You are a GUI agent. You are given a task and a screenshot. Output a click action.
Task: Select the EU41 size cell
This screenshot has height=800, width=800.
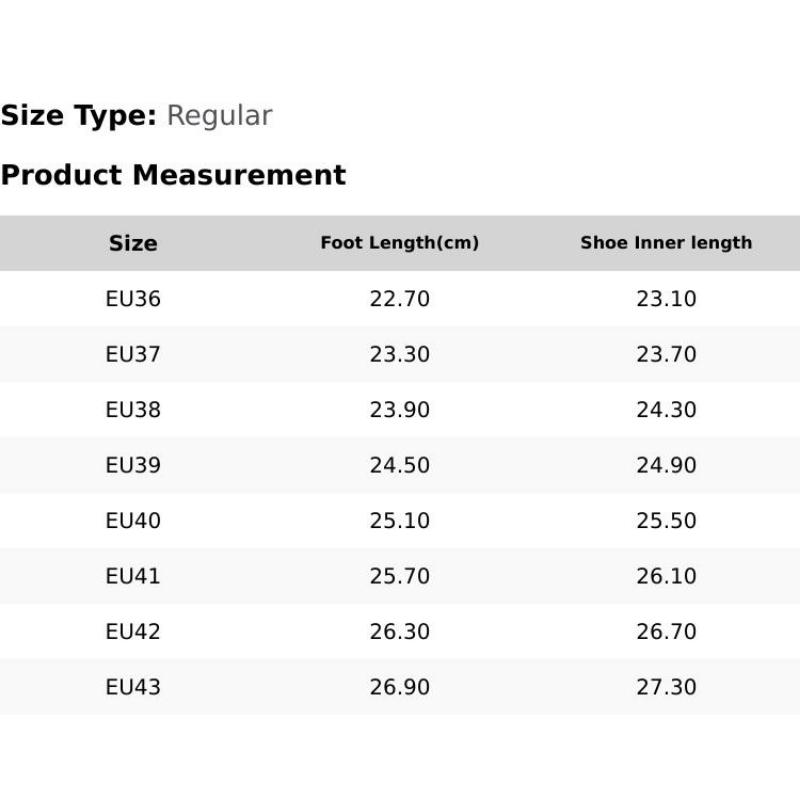[x=133, y=576]
